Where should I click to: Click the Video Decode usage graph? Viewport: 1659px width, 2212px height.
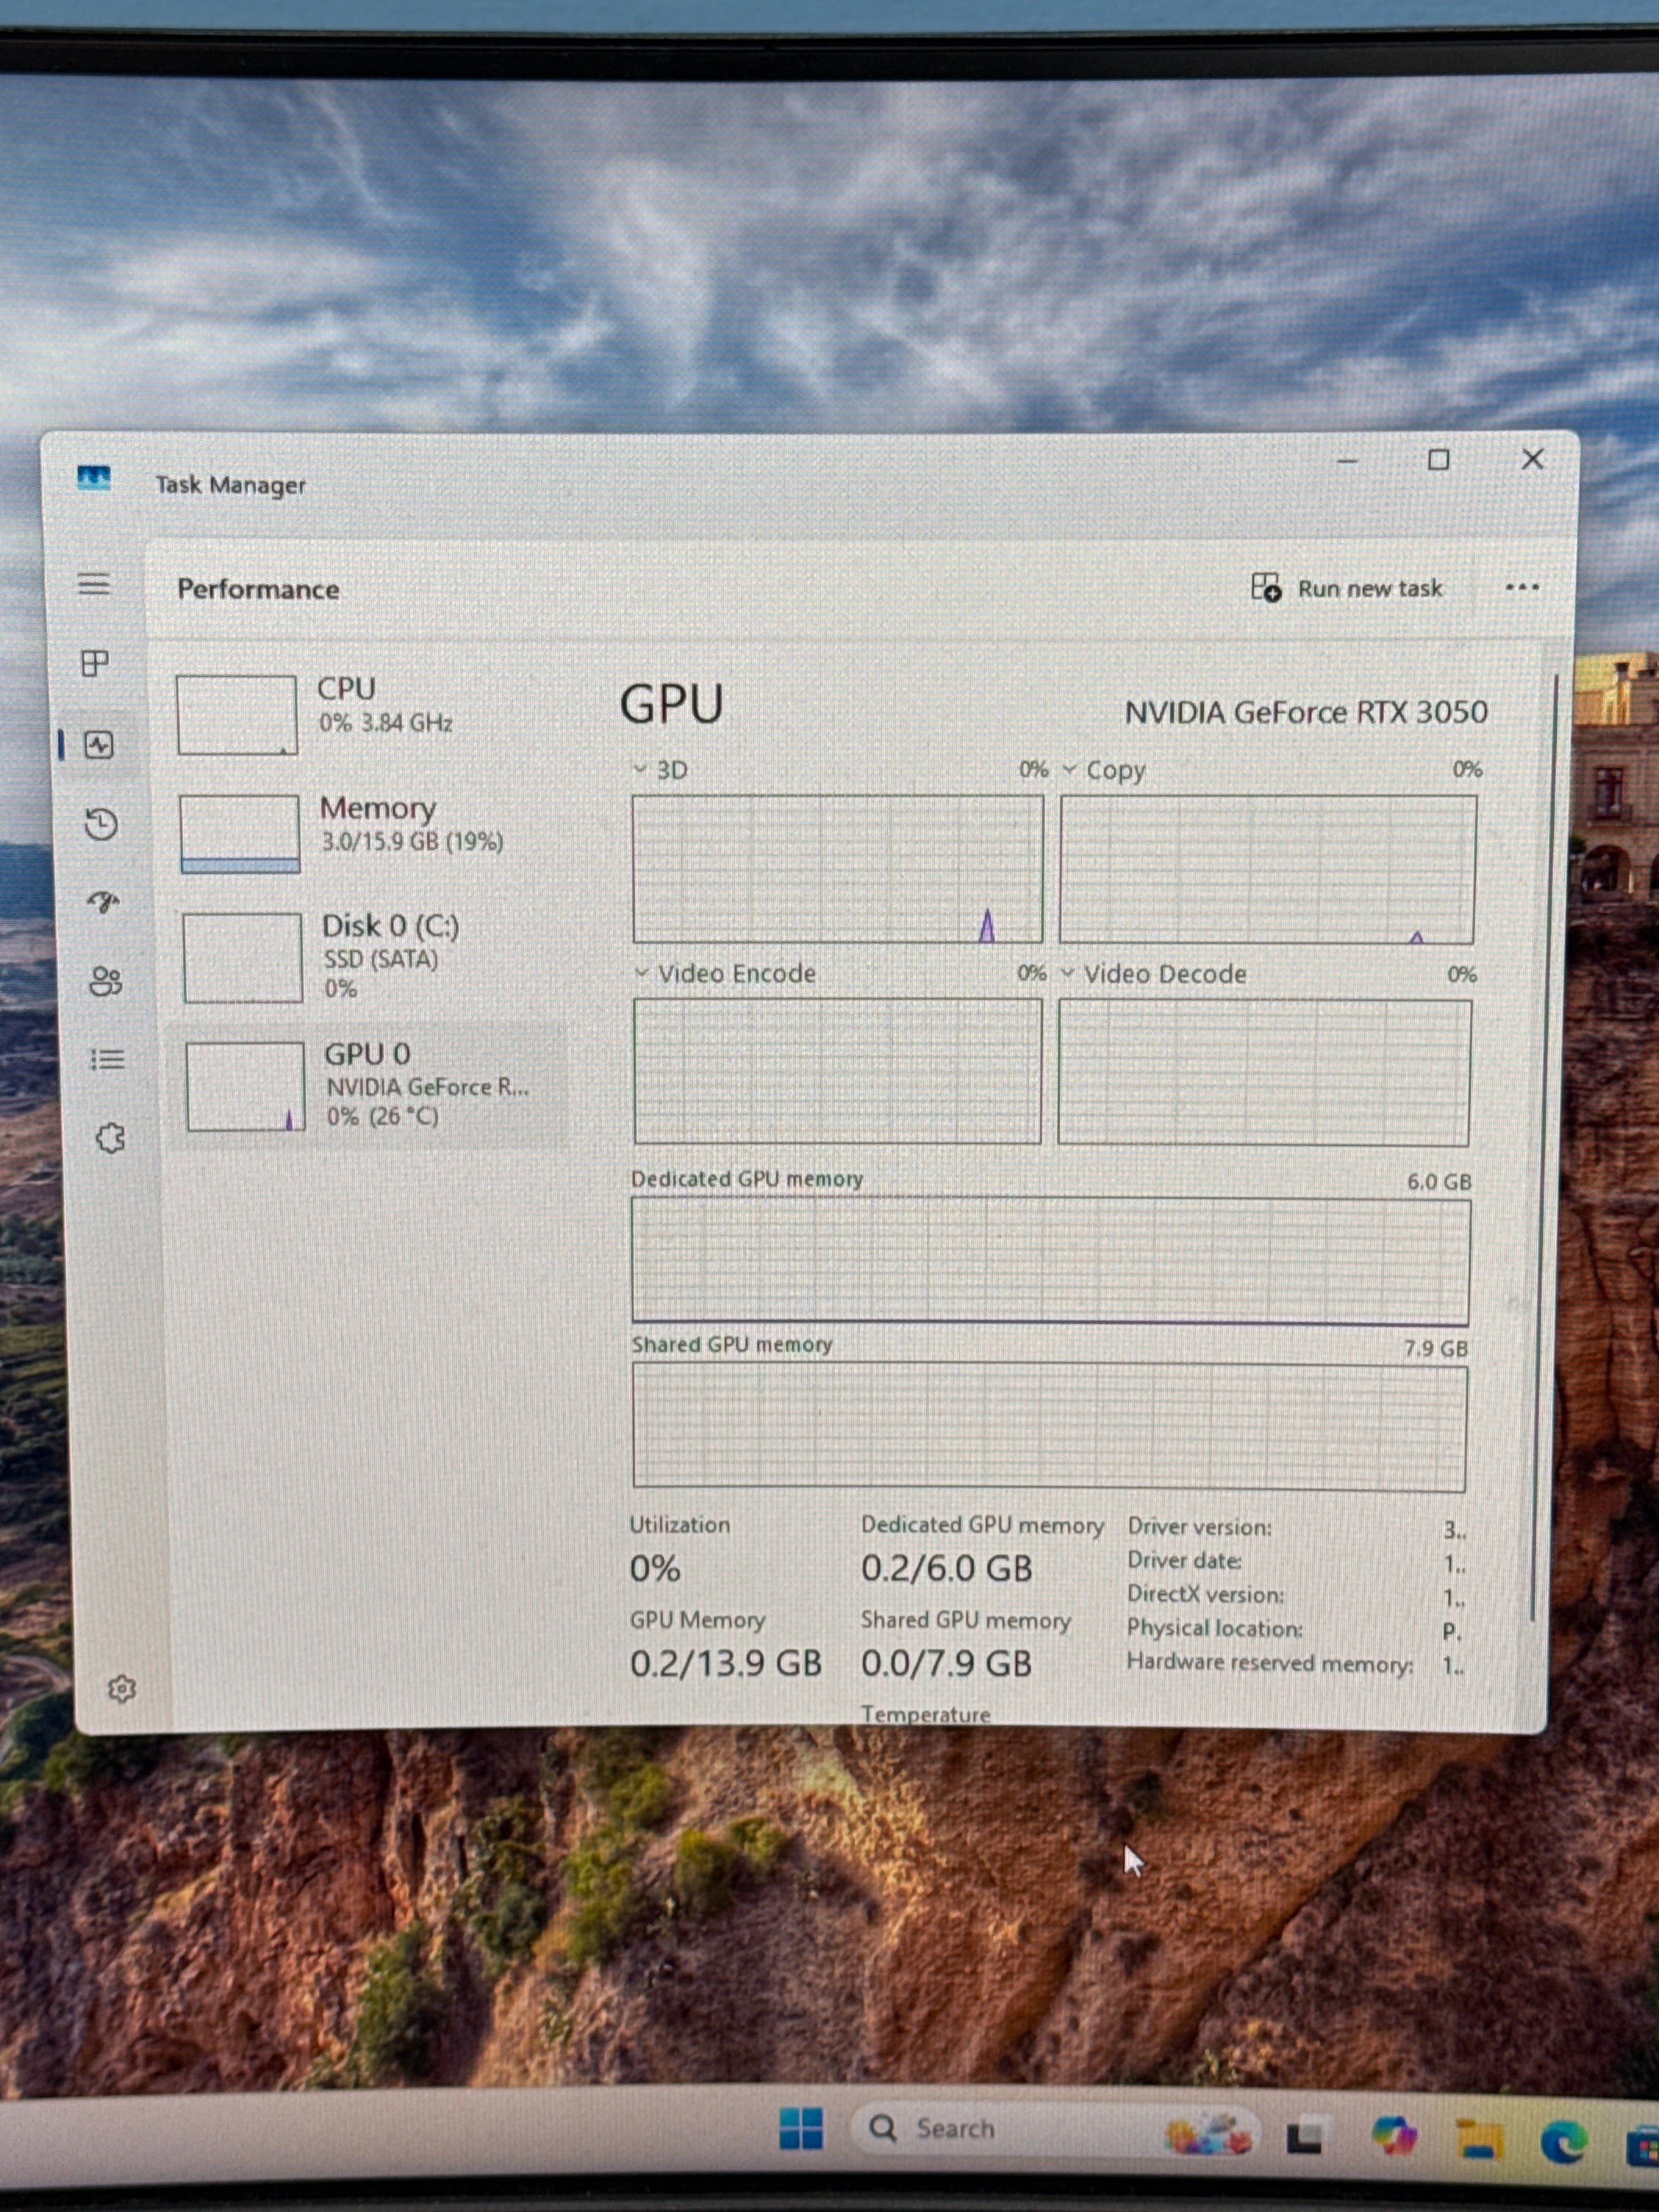(1264, 1072)
